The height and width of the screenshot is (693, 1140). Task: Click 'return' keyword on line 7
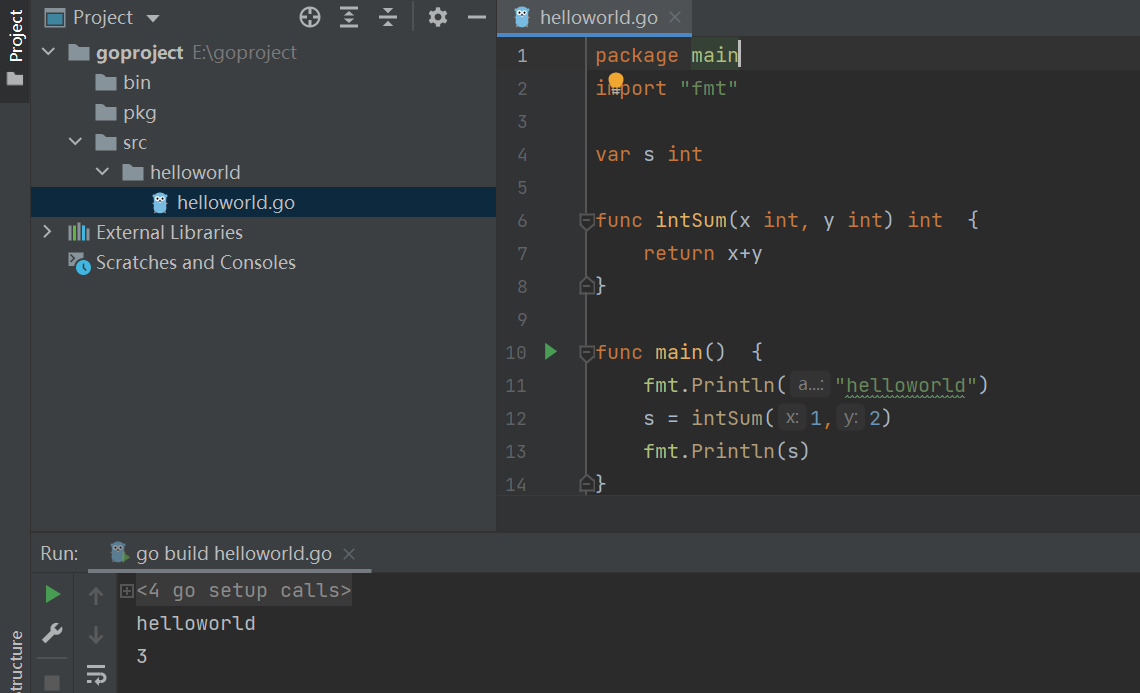click(678, 254)
